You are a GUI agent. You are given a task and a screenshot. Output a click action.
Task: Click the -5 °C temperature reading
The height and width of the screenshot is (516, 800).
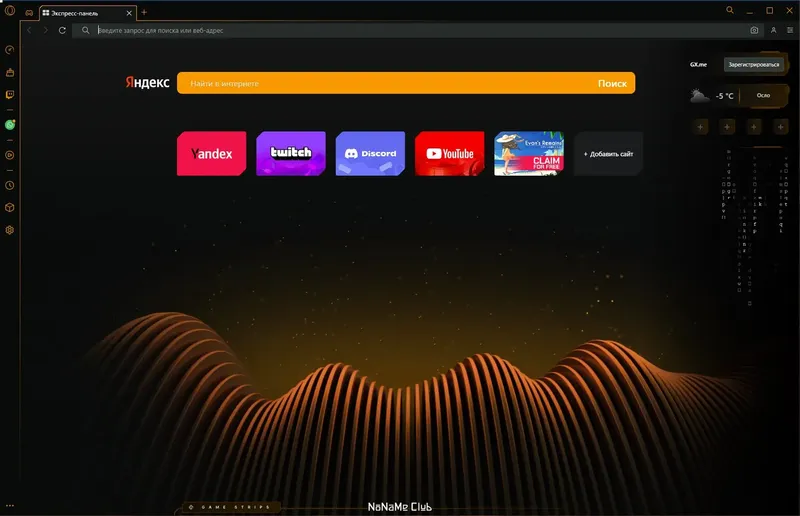click(724, 96)
